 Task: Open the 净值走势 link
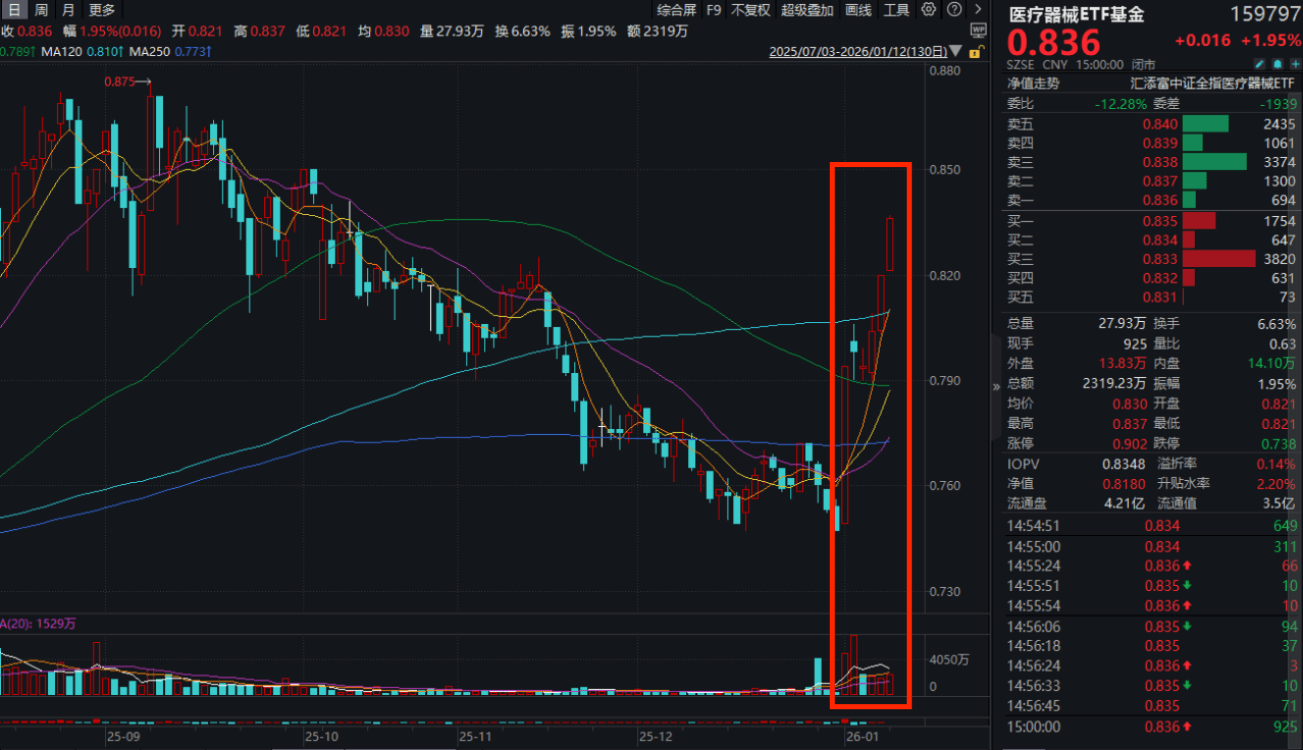pos(1033,84)
